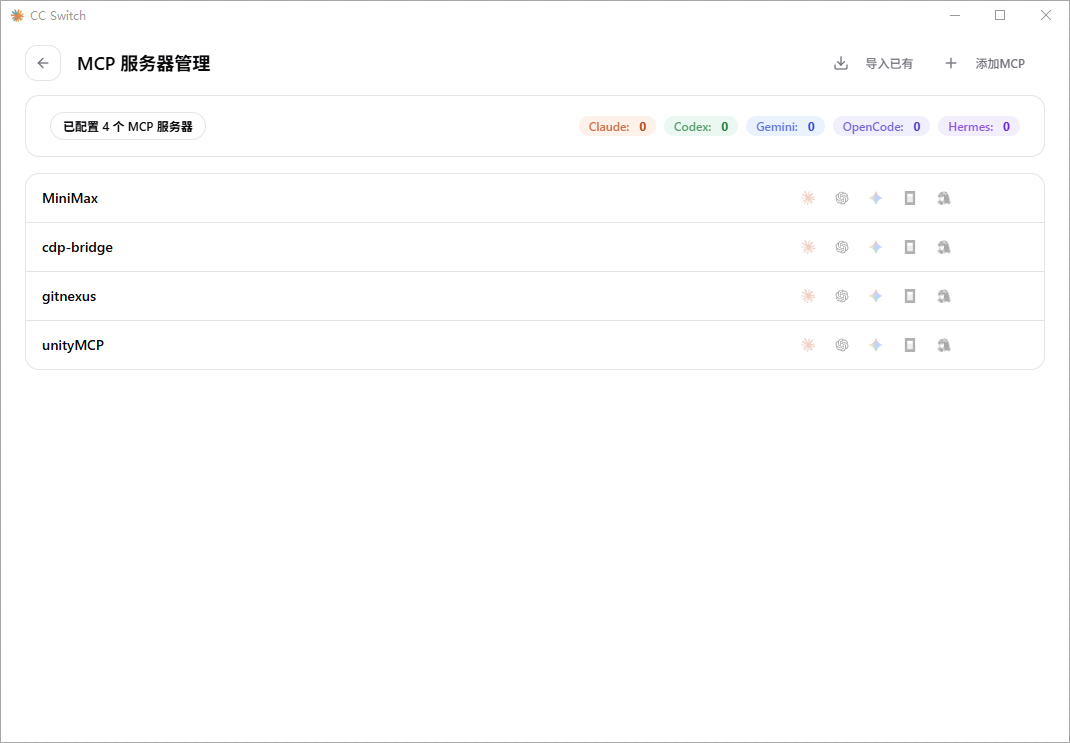Toggle Codex icon for MiniMax server
This screenshot has height=743, width=1070.
tap(842, 198)
